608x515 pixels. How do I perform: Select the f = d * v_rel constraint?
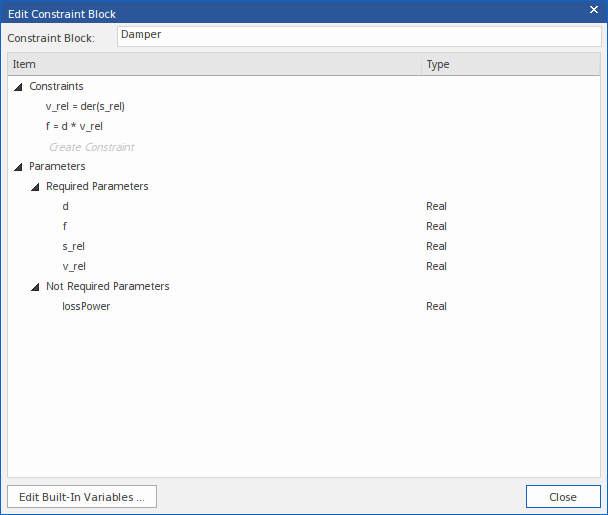pyautogui.click(x=74, y=126)
